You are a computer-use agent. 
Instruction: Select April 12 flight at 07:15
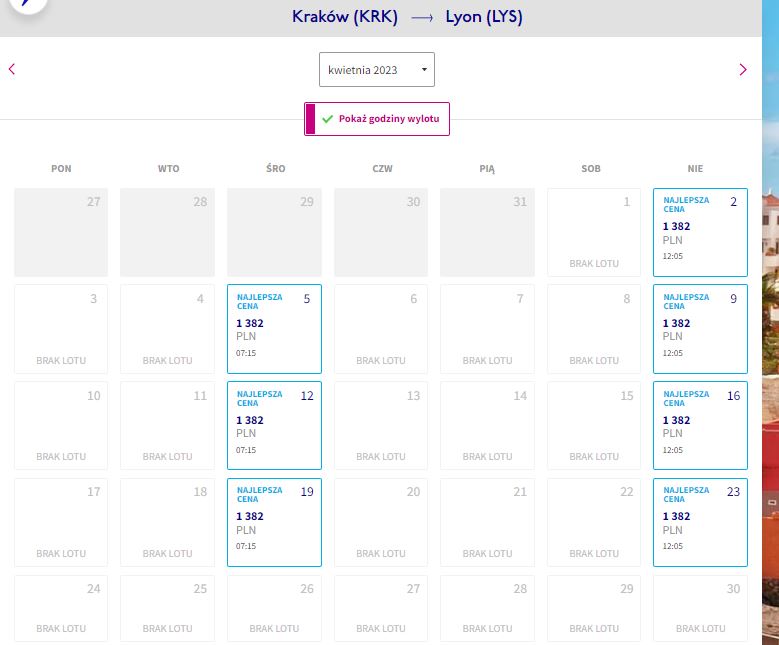(x=274, y=425)
